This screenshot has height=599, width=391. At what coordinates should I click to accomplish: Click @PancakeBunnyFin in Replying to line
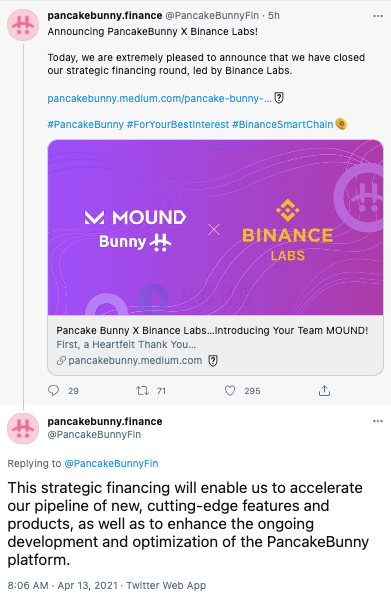point(111,463)
